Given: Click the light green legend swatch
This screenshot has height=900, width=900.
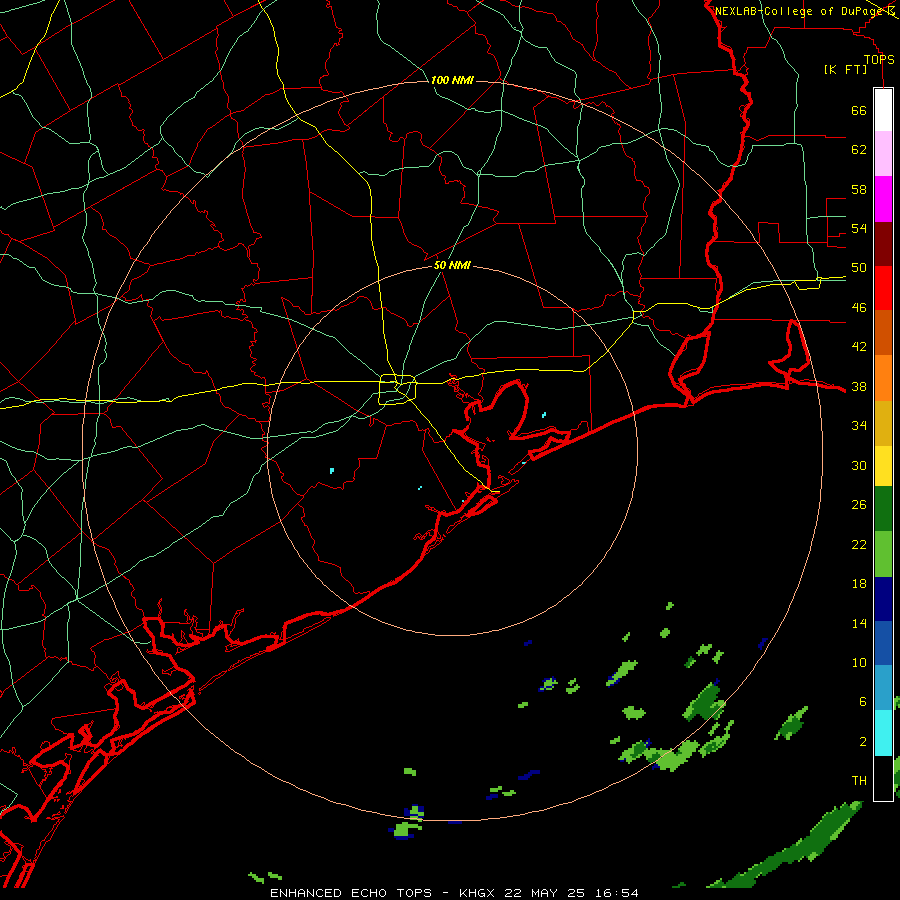Looking at the screenshot, I should coord(883,554).
